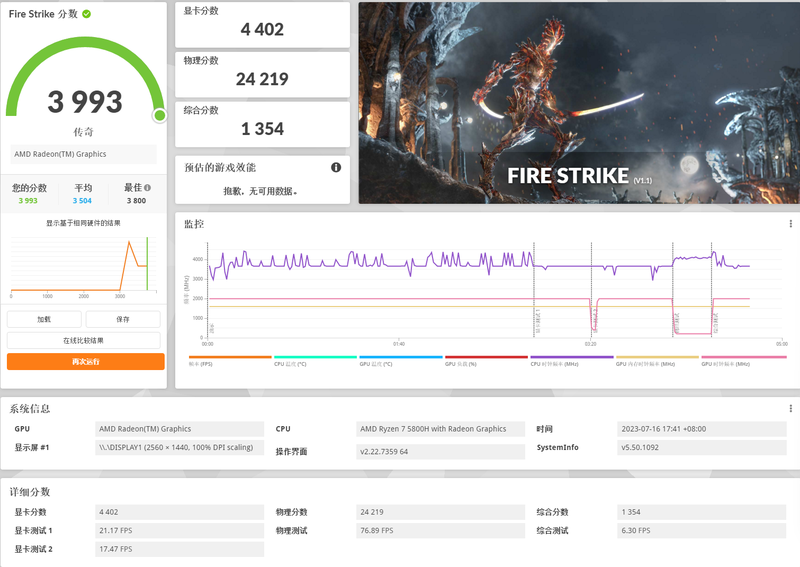Click the 03:20 marker line in monitoring chart
800x567 pixels.
tap(591, 290)
